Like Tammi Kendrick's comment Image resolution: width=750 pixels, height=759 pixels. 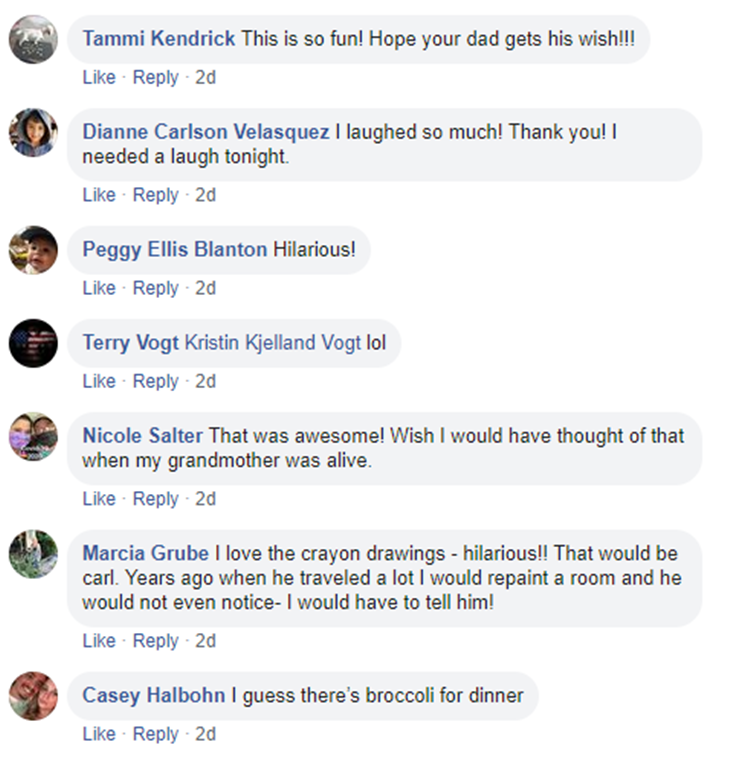[x=99, y=77]
